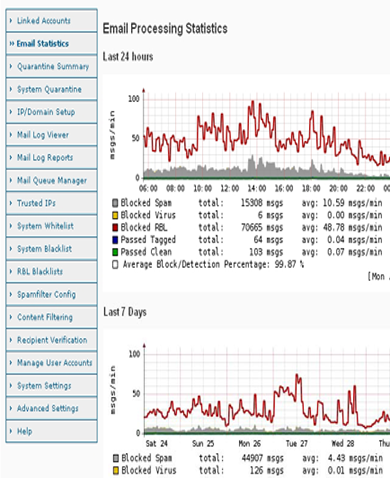This screenshot has width=390, height=478.
Task: Open the Mail Queue Manager
Action: point(51,181)
